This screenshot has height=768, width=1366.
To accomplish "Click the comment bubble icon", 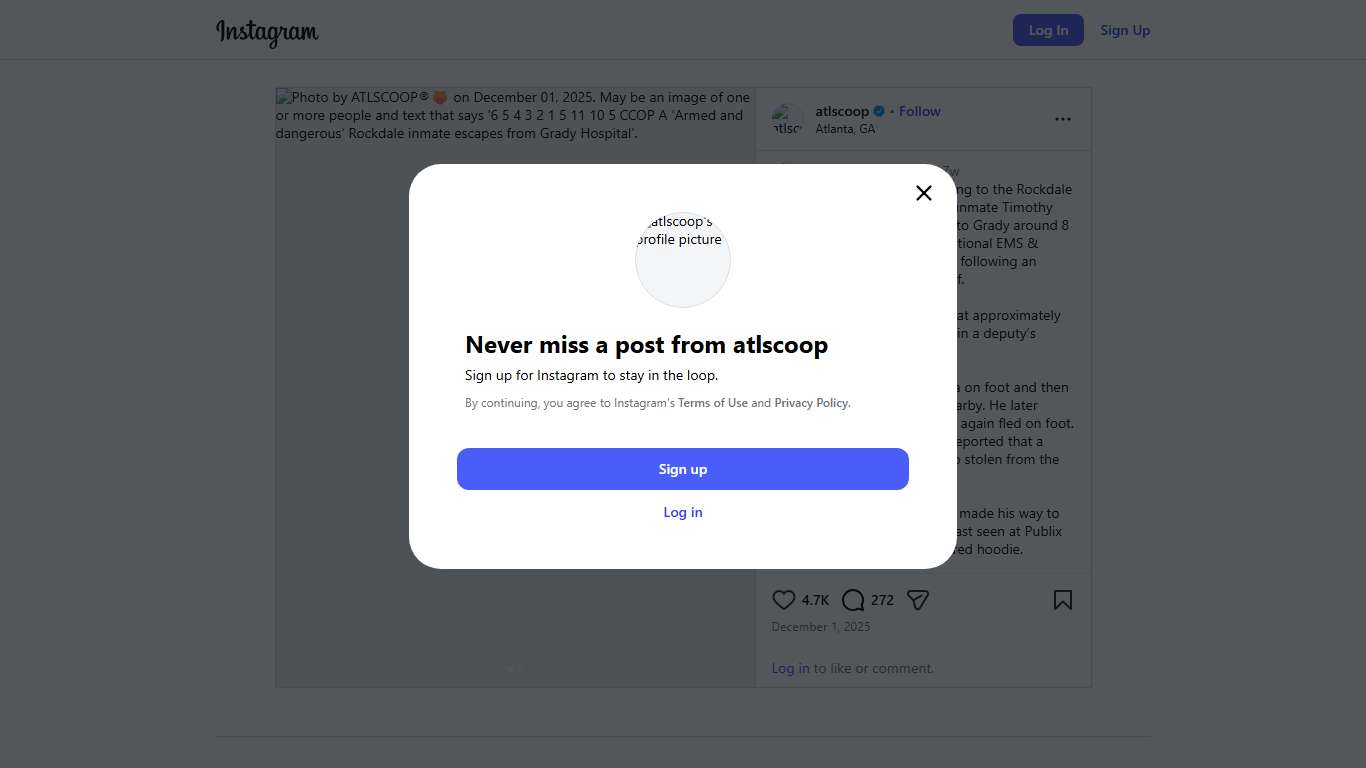I will pos(853,600).
